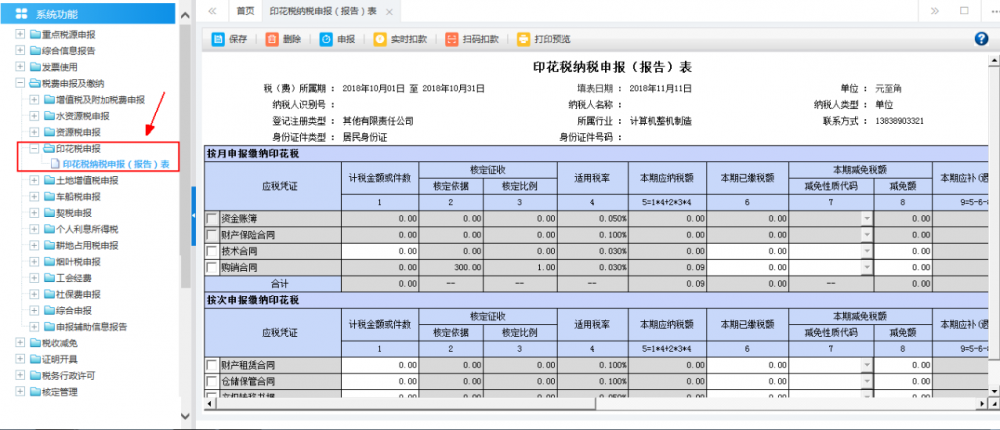The image size is (1000, 430).
Task: Open 减免性质代码 dropdown in 资金账簿 row
Action: pyautogui.click(x=866, y=219)
